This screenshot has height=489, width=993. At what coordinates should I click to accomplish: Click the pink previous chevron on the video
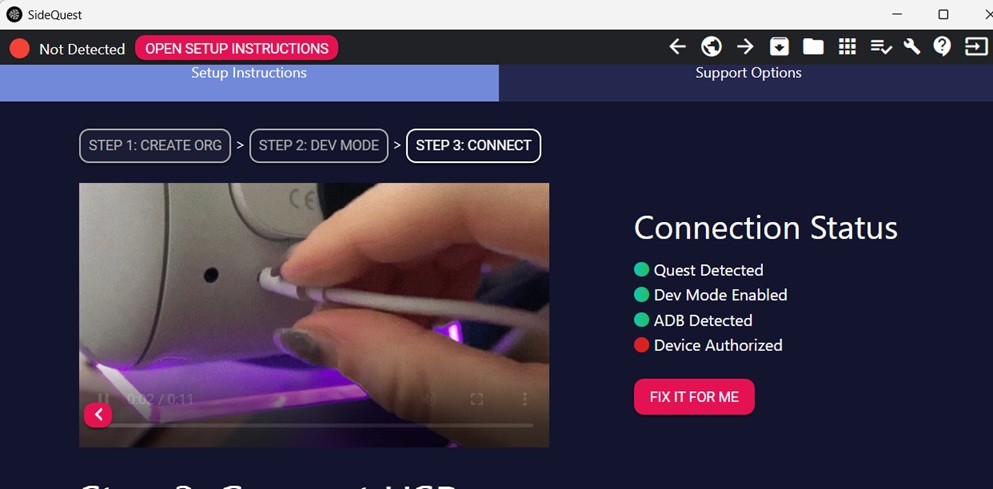click(98, 415)
